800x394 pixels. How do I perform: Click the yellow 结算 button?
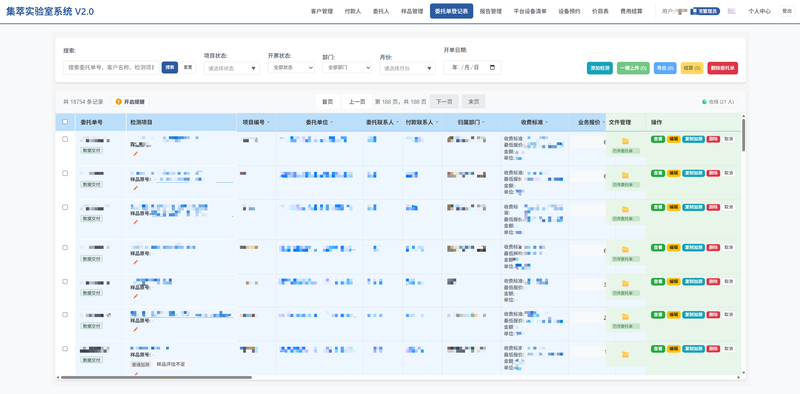click(692, 68)
